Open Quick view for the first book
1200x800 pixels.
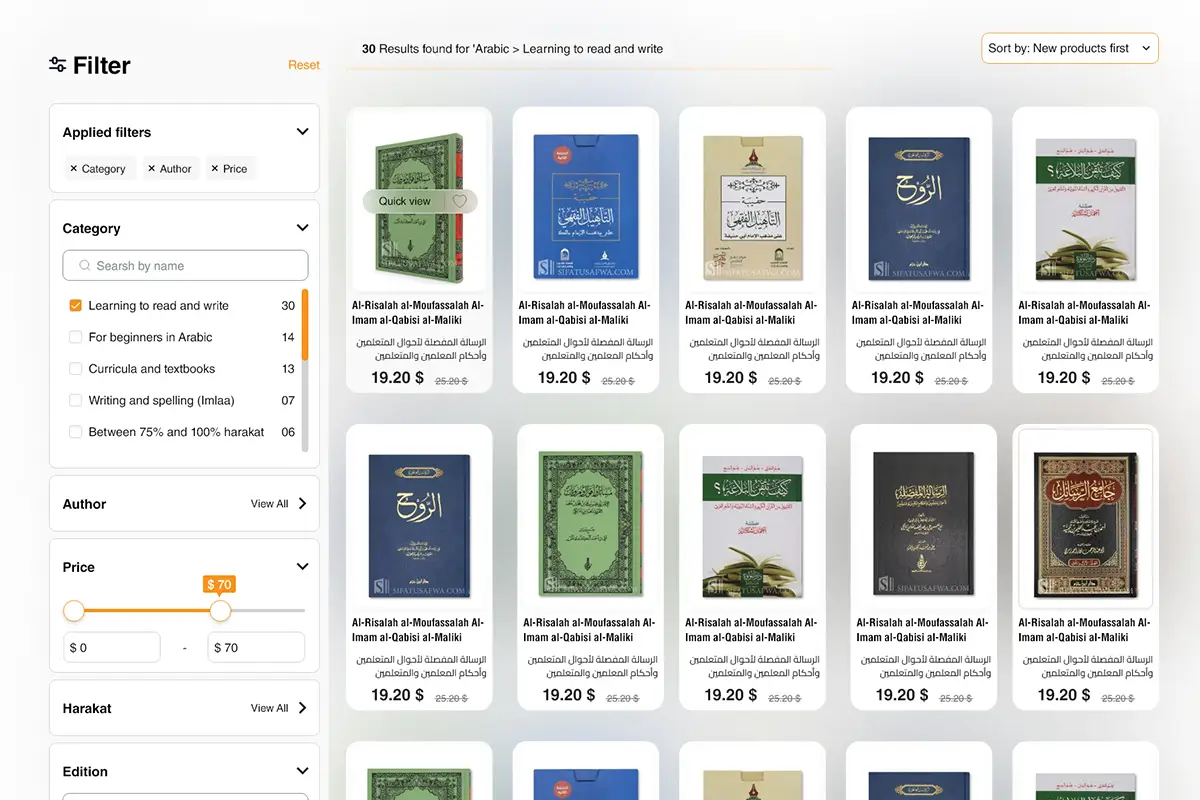tap(405, 201)
